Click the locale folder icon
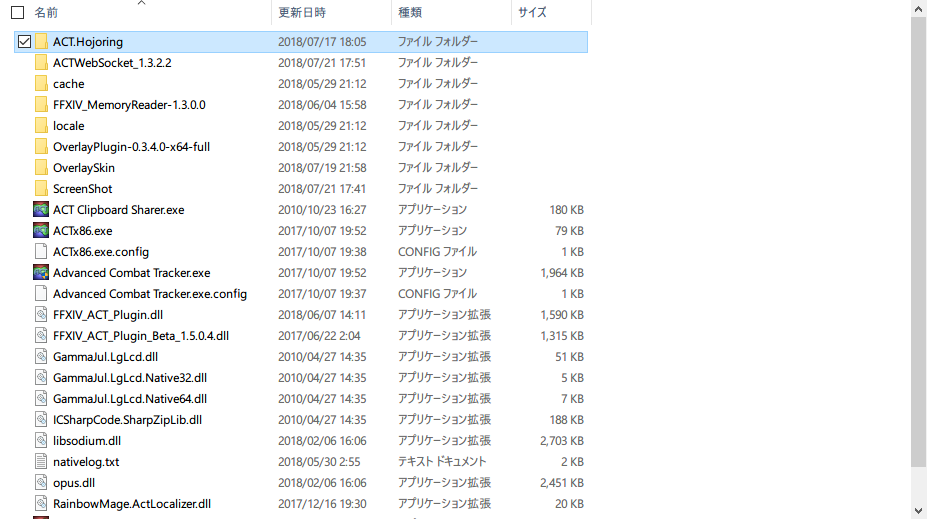This screenshot has width=927, height=519. coord(41,125)
